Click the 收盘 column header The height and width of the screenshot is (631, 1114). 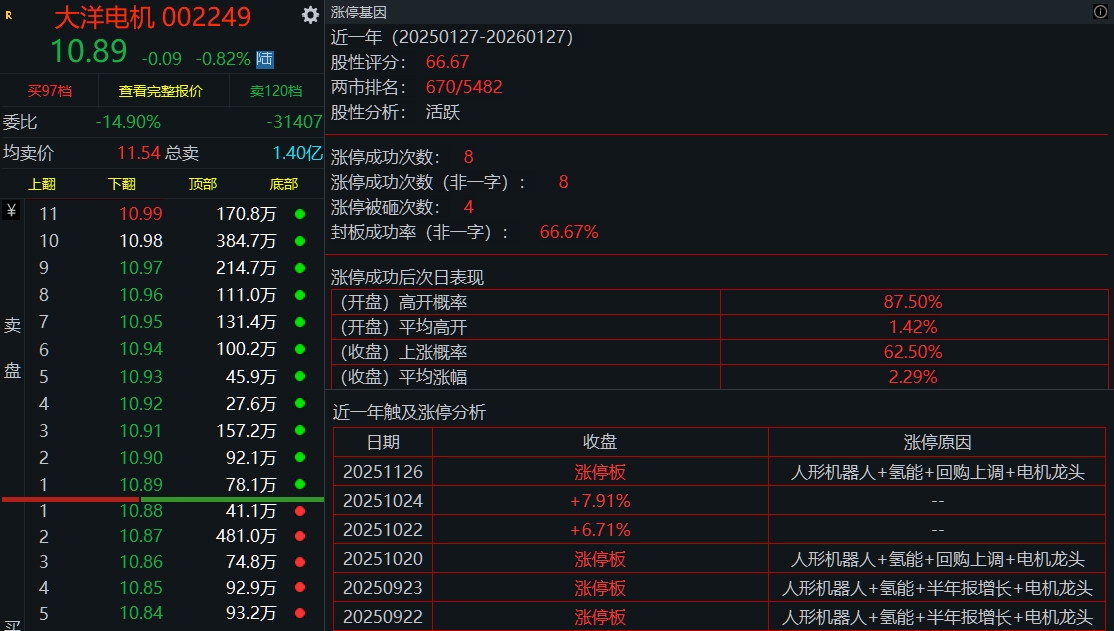(600, 442)
